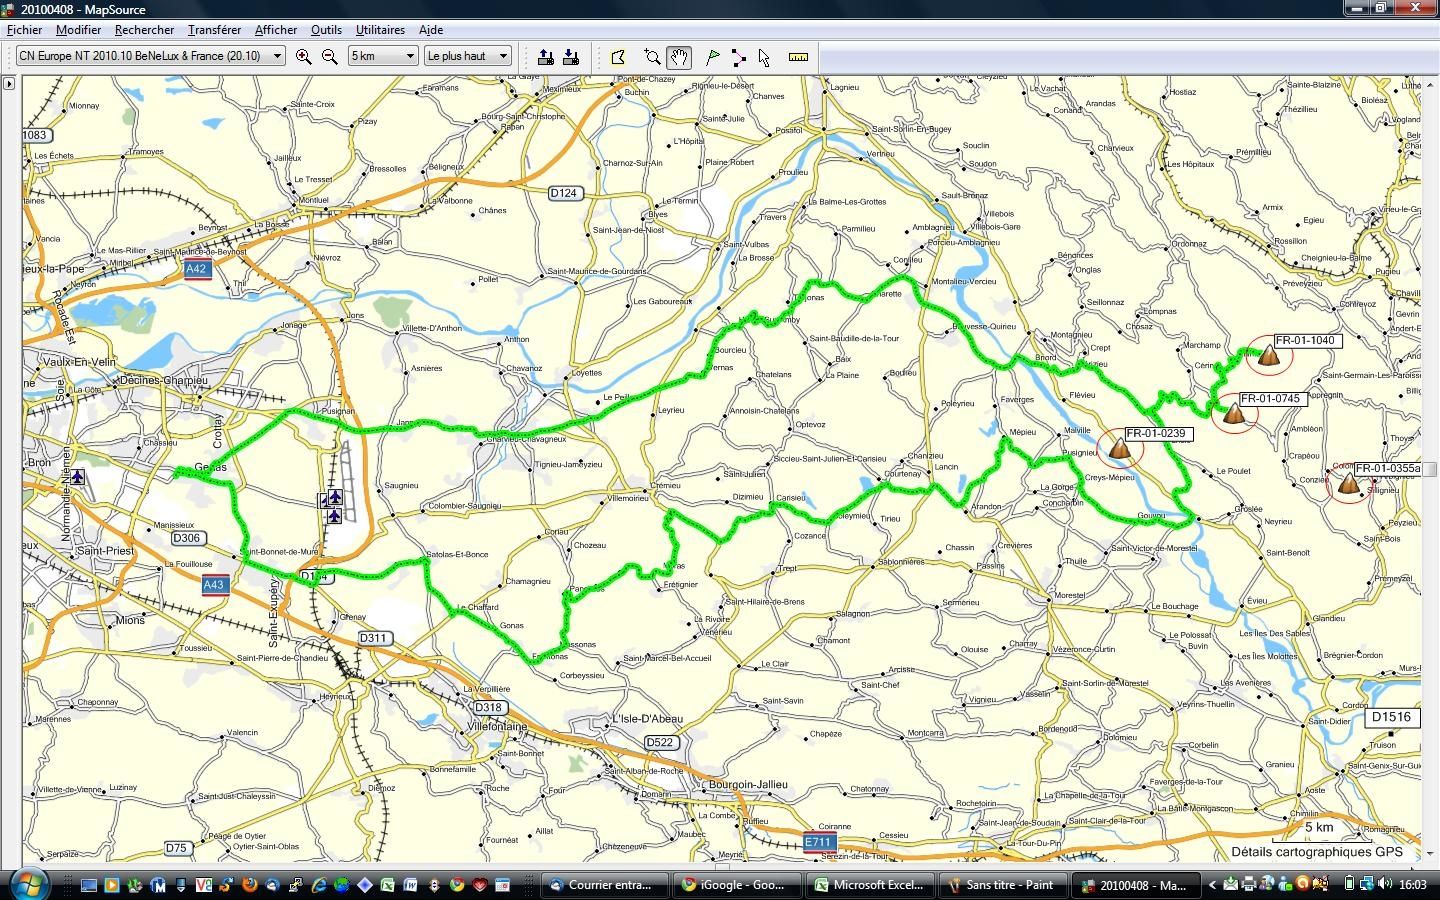This screenshot has height=900, width=1440.
Task: Select the map selection tool
Action: coord(618,57)
